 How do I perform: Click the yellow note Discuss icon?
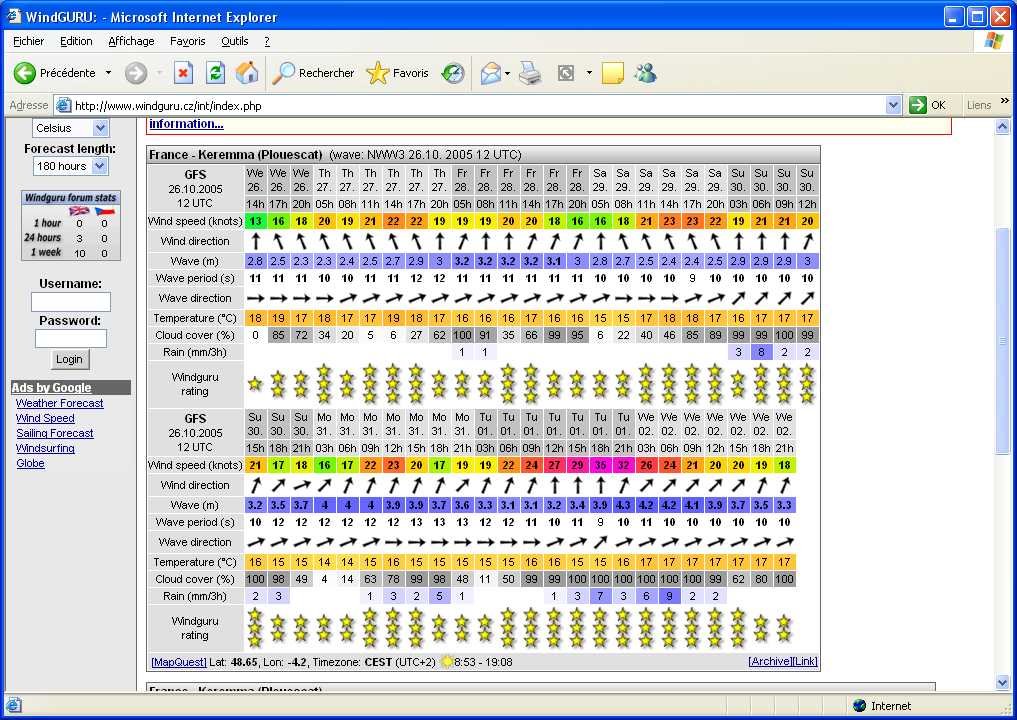pyautogui.click(x=613, y=73)
